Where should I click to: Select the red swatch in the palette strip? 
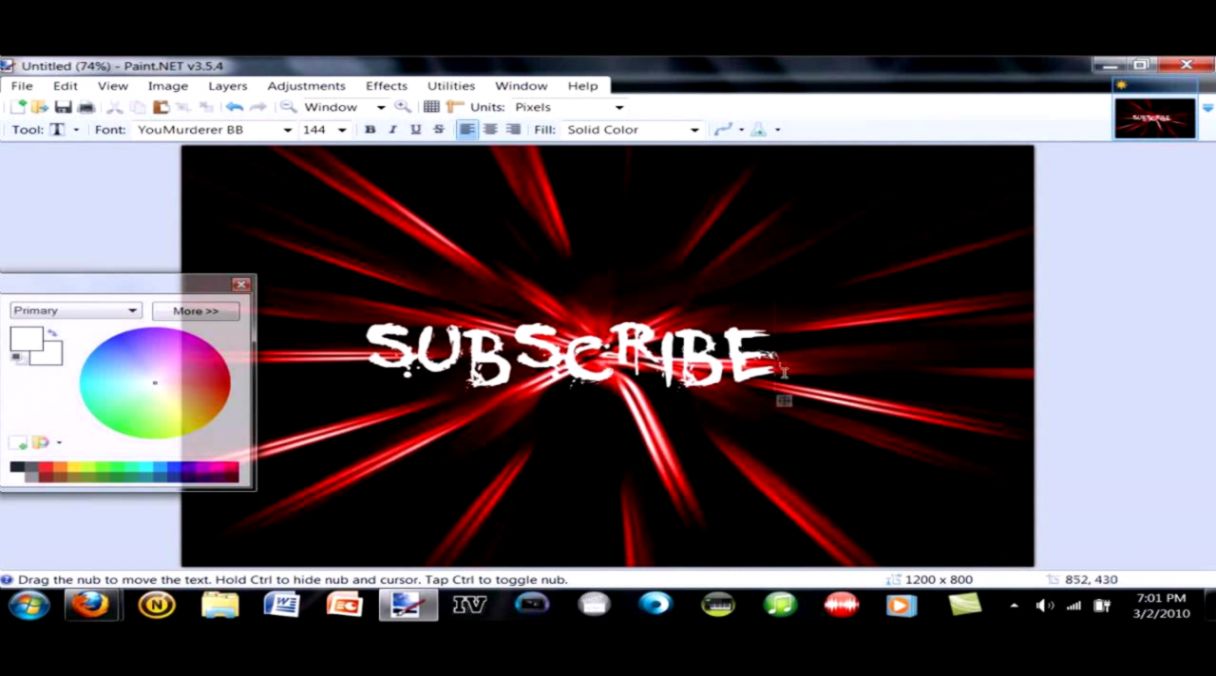(x=45, y=466)
